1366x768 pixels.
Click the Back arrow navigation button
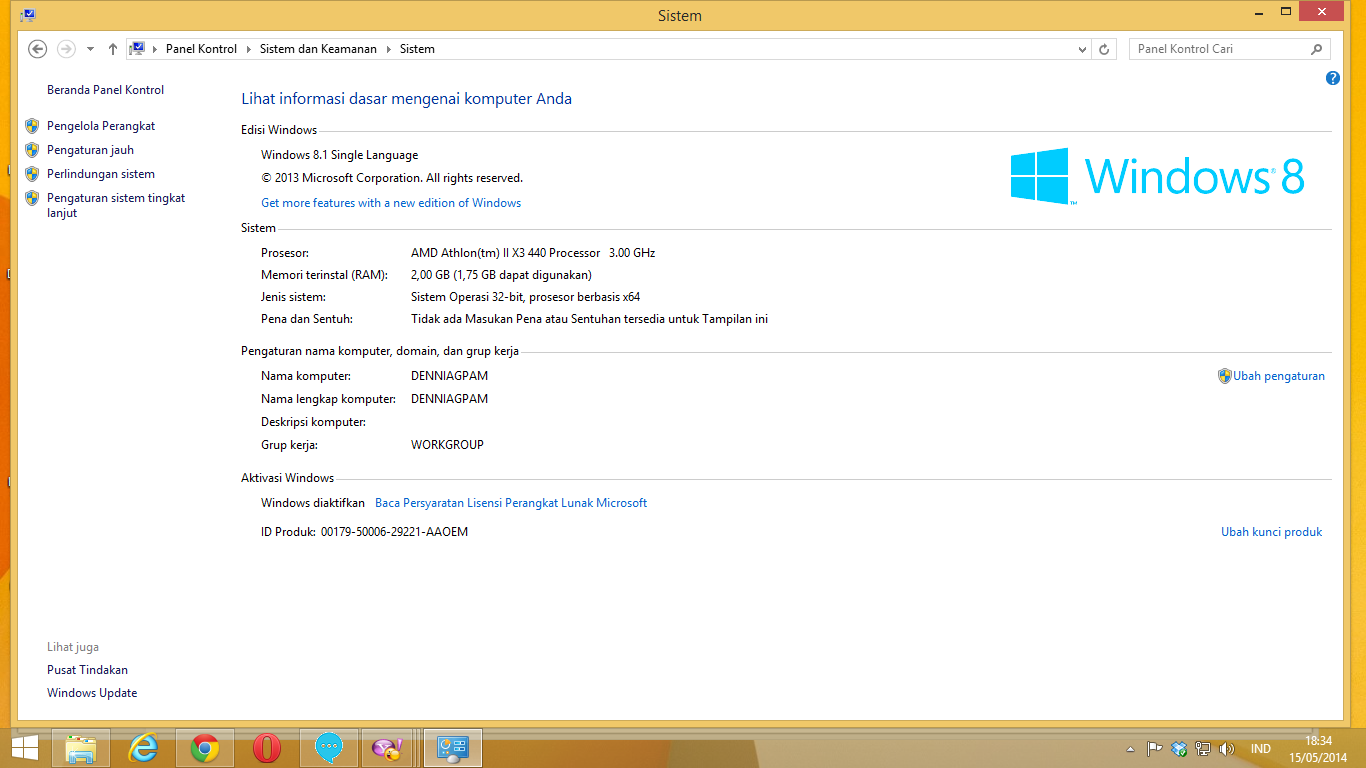[x=38, y=49]
